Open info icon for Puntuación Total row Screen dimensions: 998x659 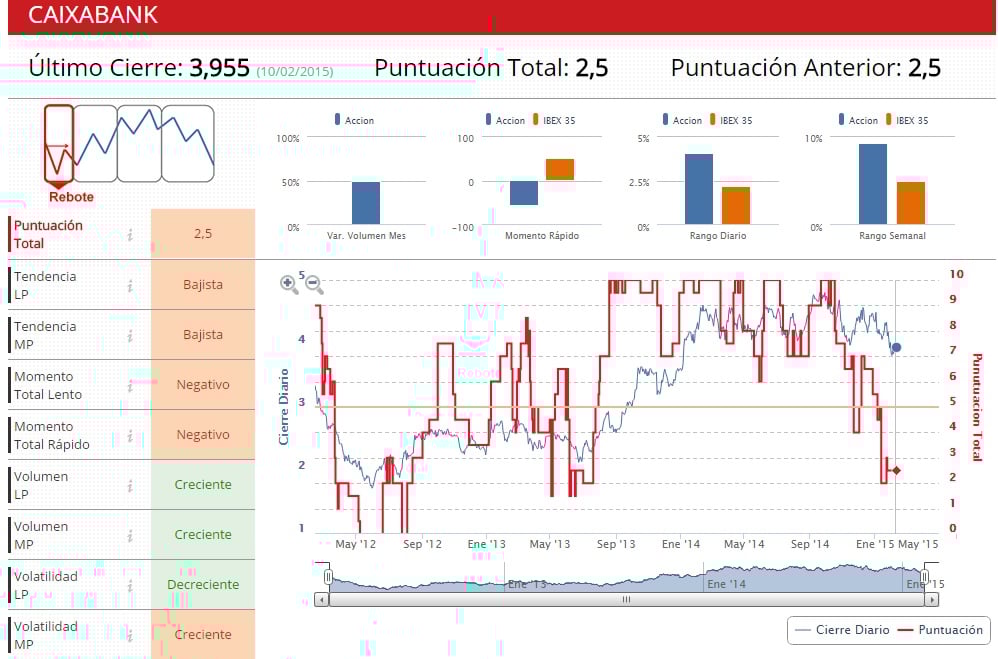[130, 235]
